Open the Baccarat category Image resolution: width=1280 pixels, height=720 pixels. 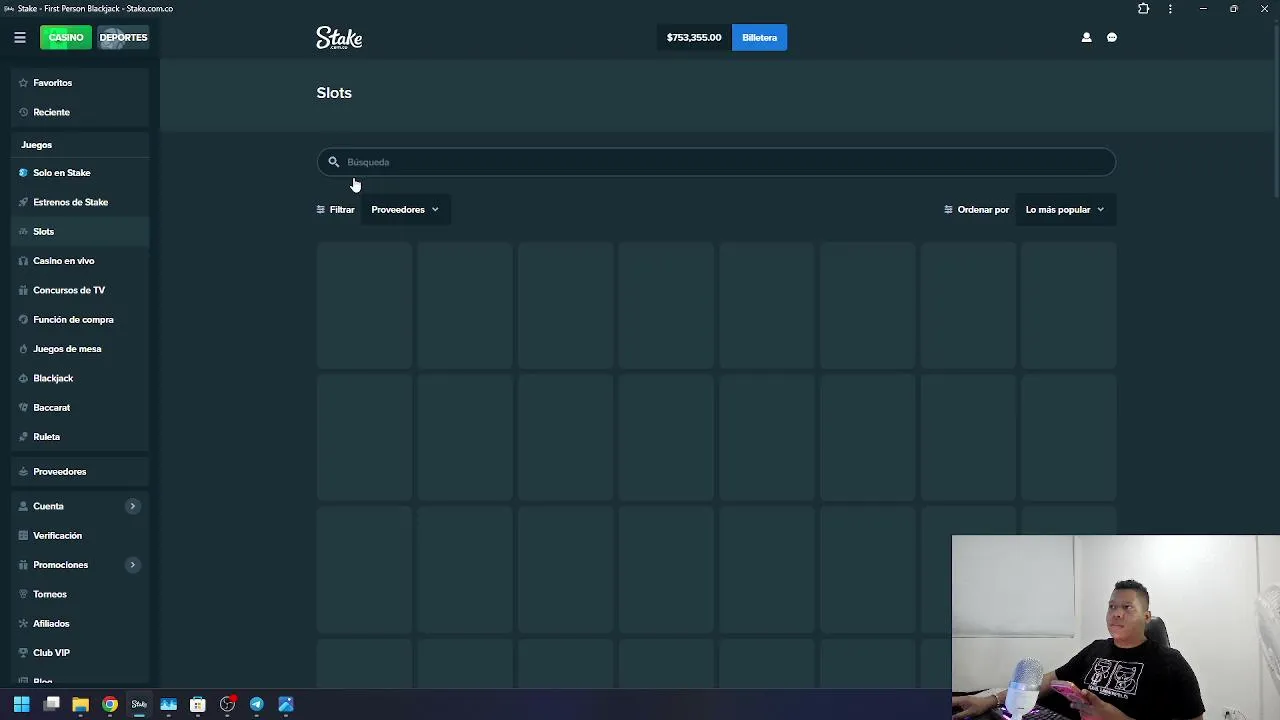point(80,408)
